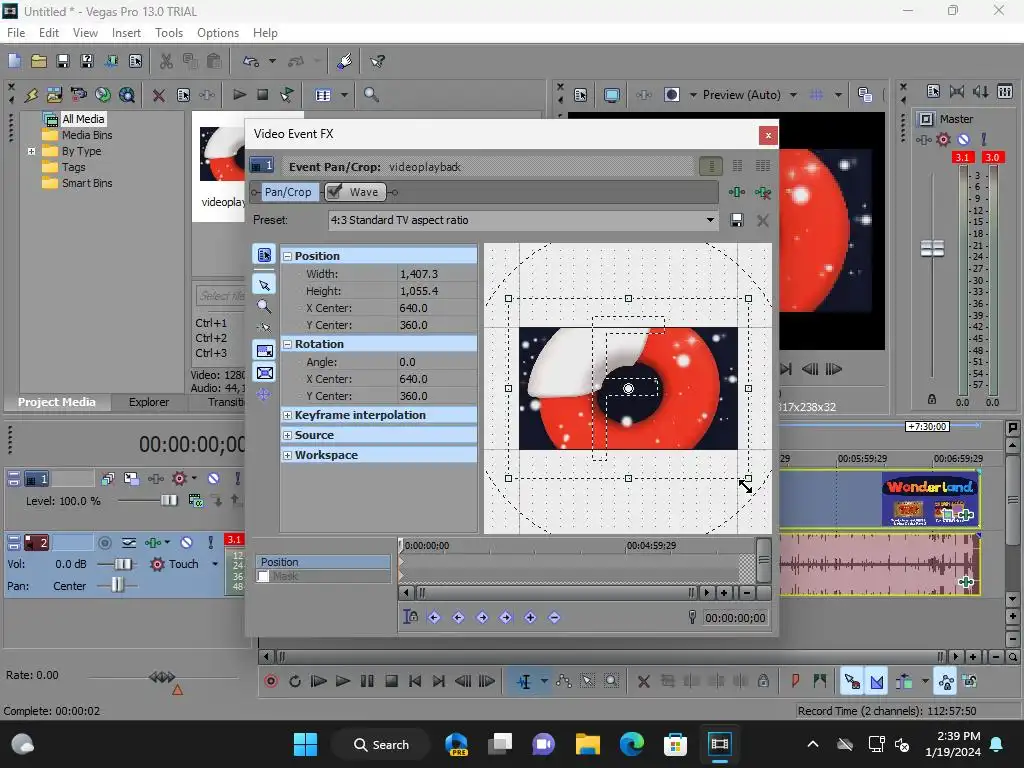Toggle Size About Center in Pan/Crop
This screenshot has width=1024, height=768.
(264, 373)
